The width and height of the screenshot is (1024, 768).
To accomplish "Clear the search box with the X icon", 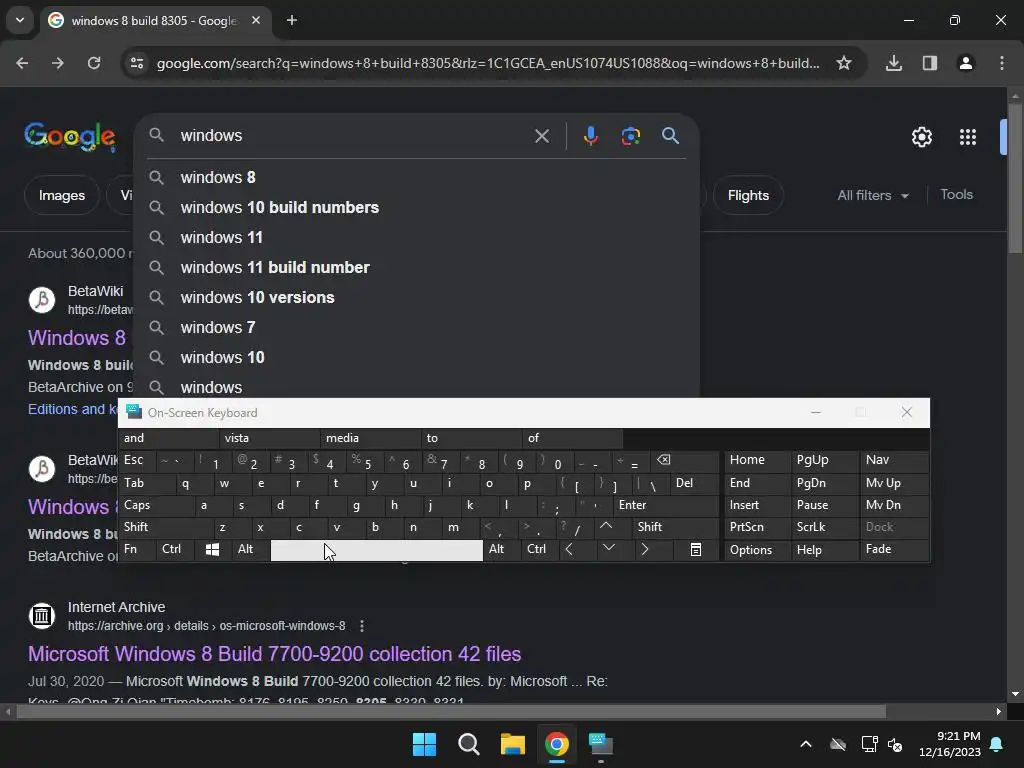I will 541,136.
